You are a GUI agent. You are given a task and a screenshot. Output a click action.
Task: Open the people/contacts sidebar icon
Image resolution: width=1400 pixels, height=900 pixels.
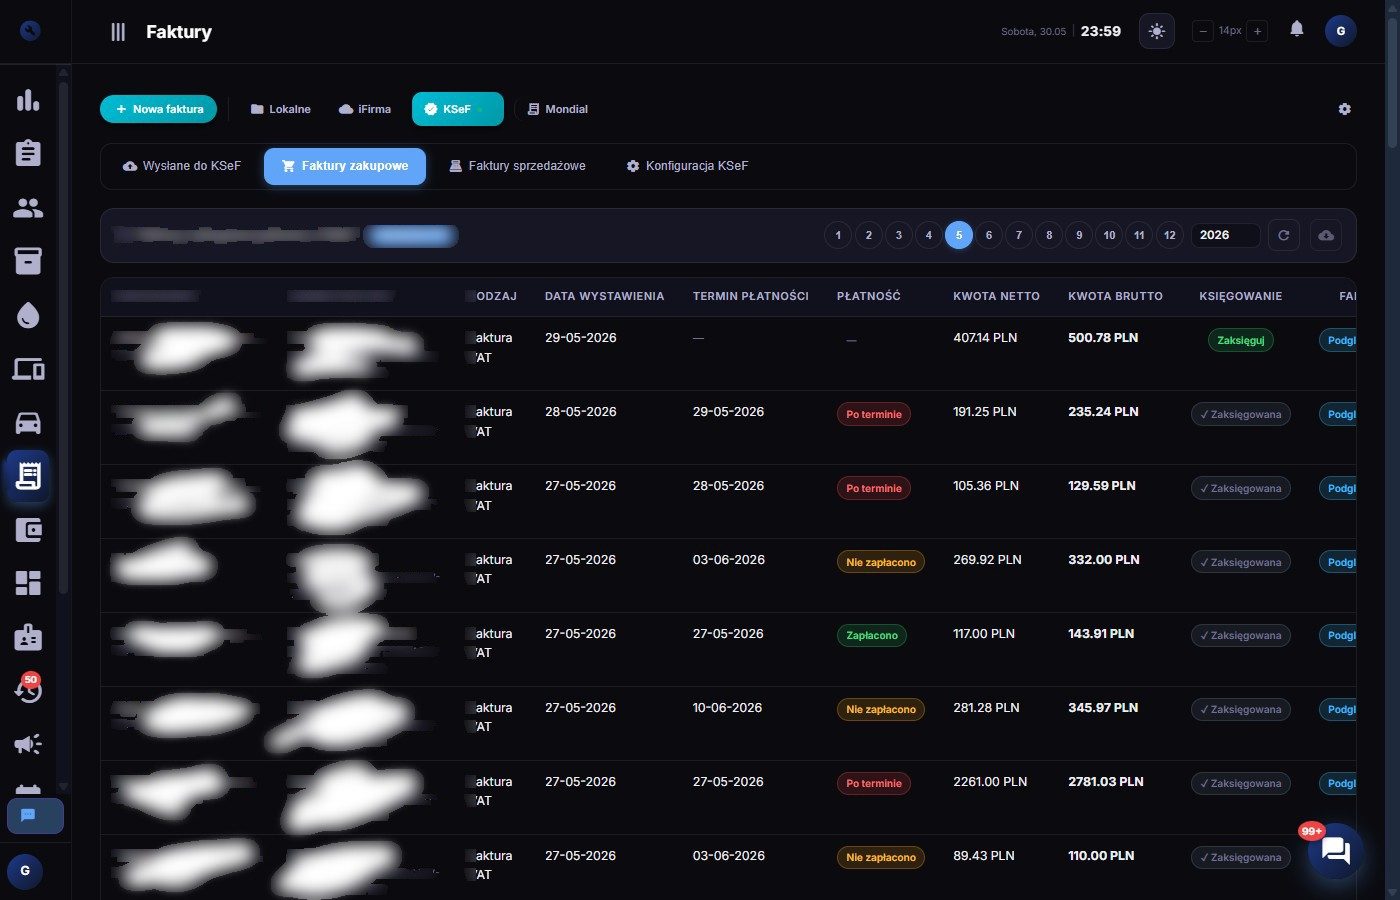[28, 208]
